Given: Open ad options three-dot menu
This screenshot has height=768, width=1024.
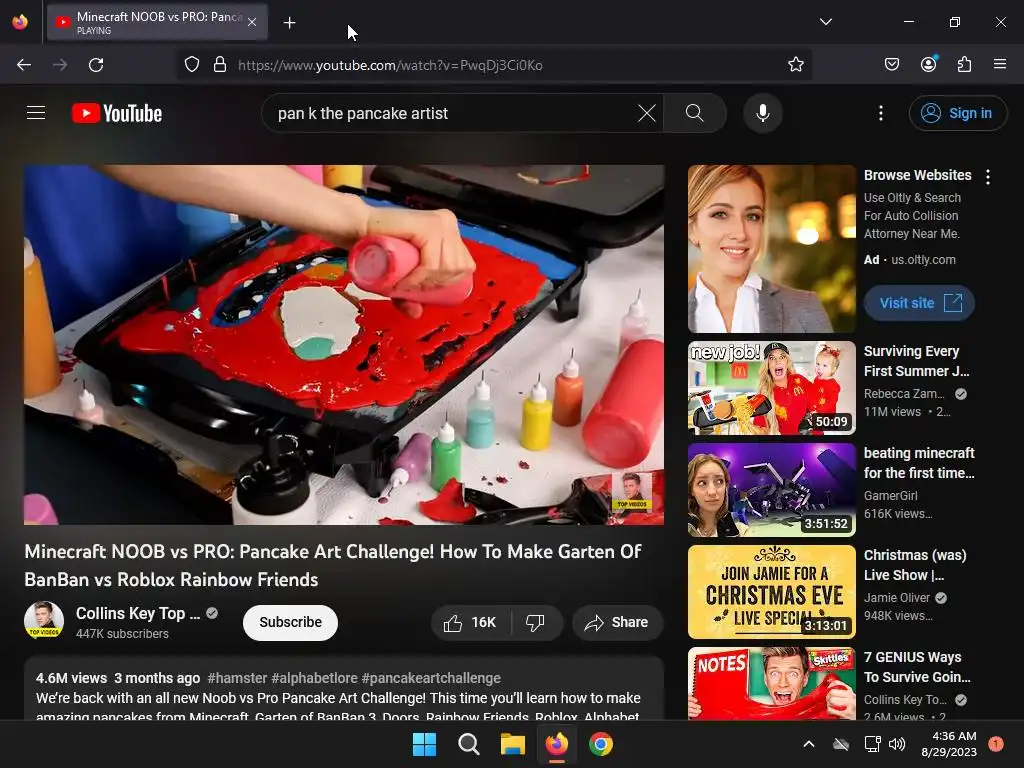Looking at the screenshot, I should click(987, 177).
